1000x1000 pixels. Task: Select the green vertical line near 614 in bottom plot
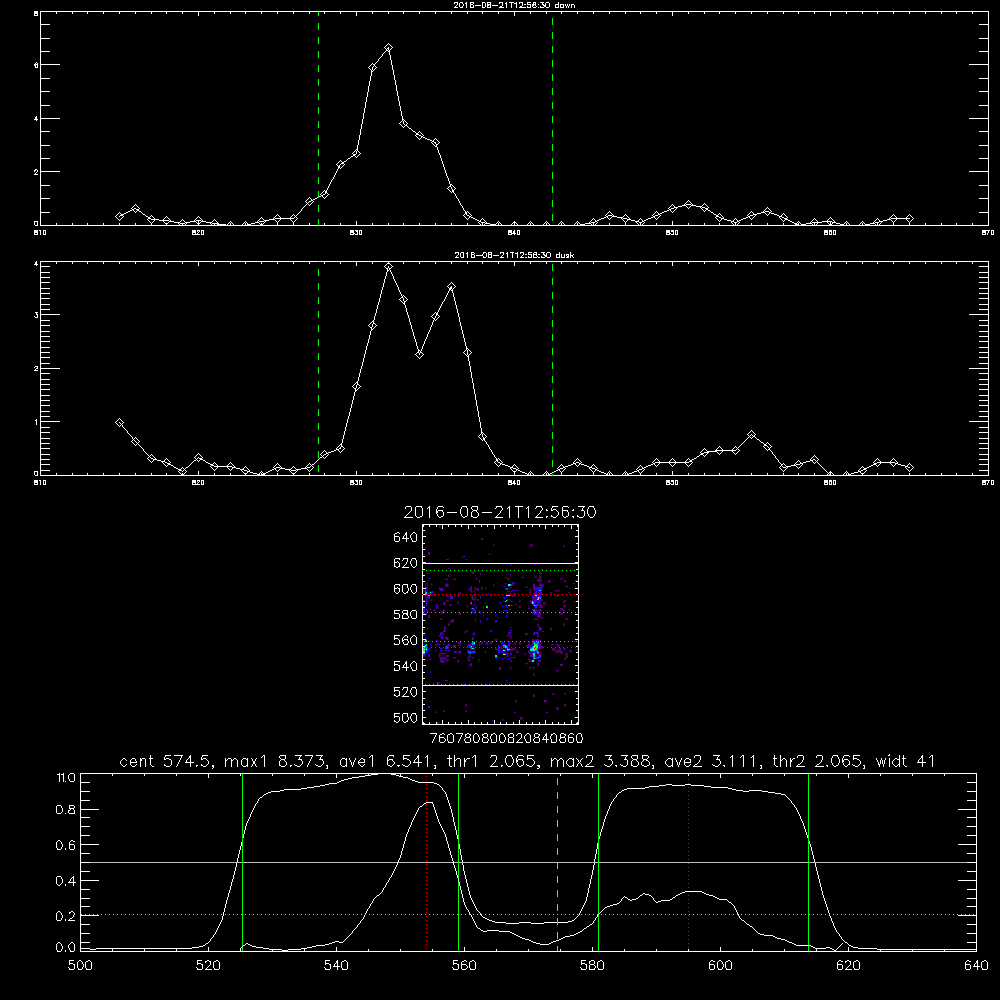(808, 862)
